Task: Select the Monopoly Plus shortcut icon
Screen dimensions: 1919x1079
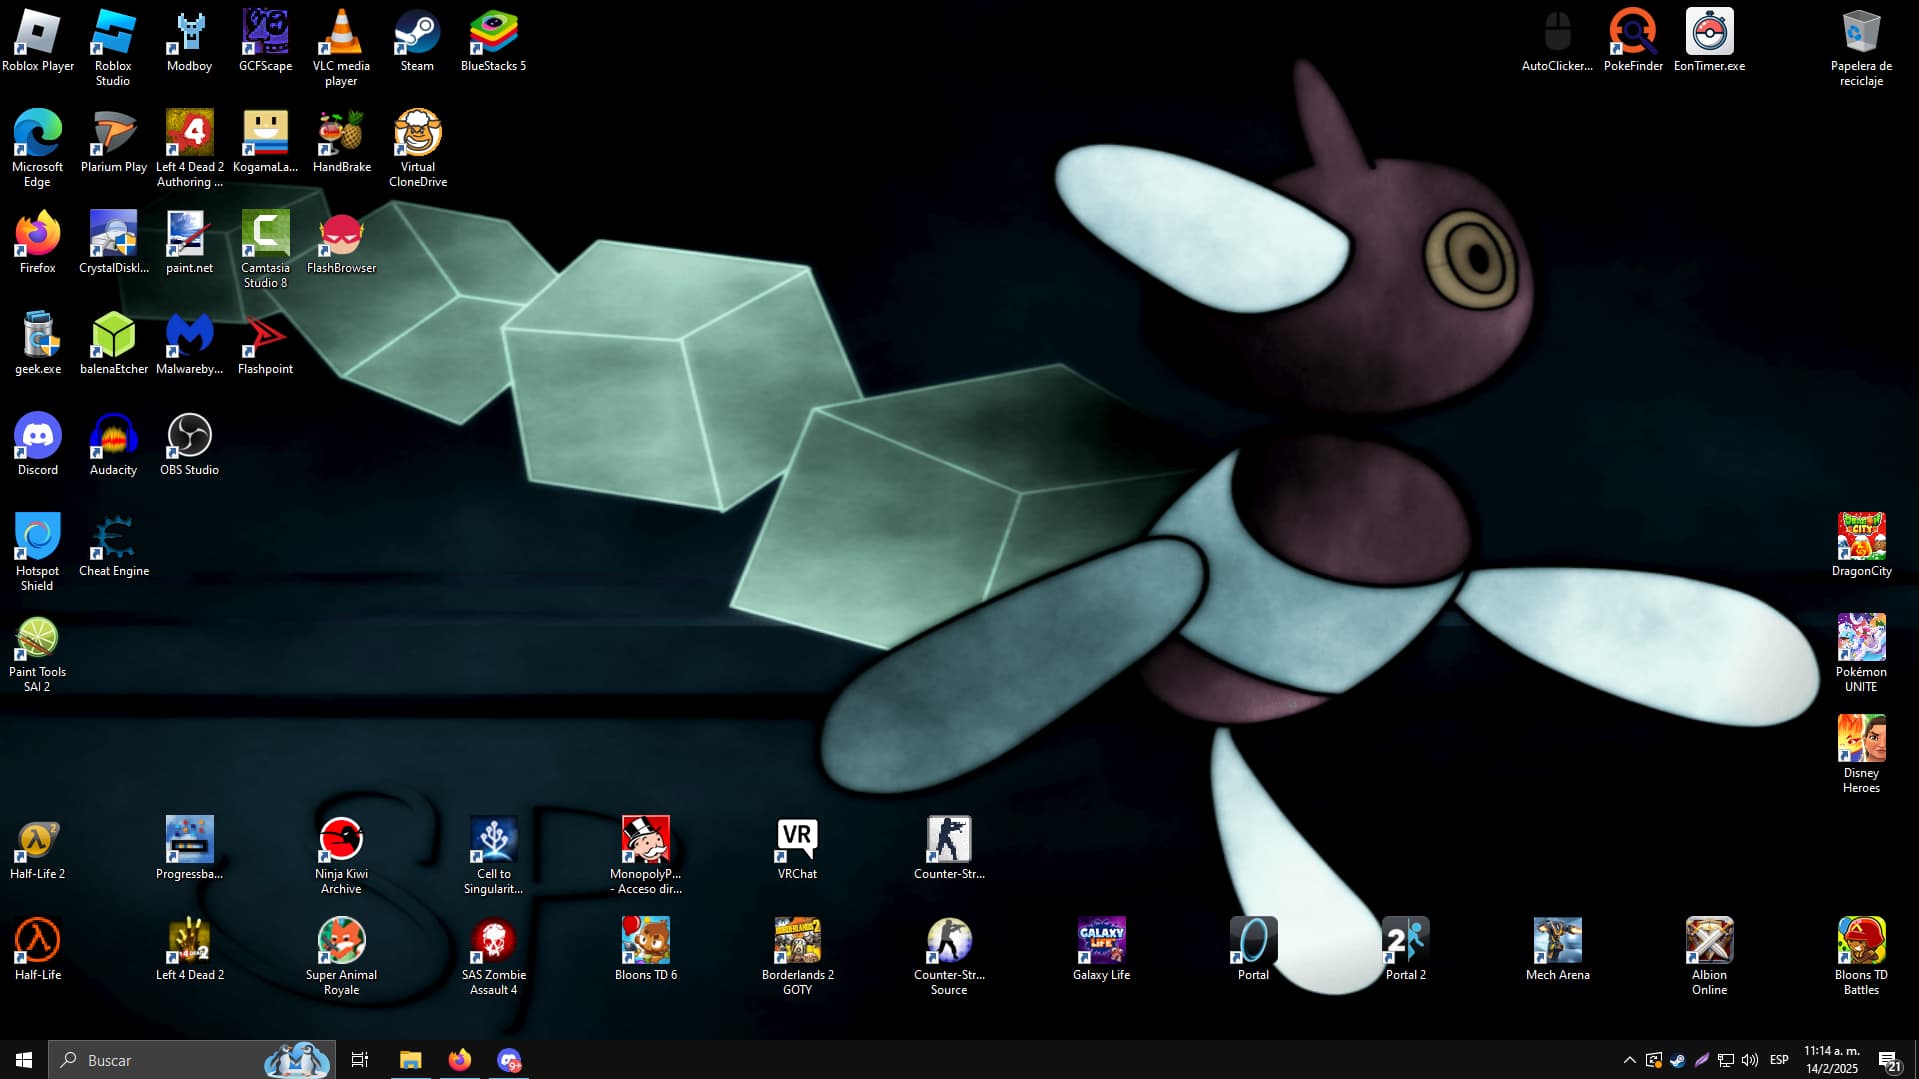Action: point(645,855)
